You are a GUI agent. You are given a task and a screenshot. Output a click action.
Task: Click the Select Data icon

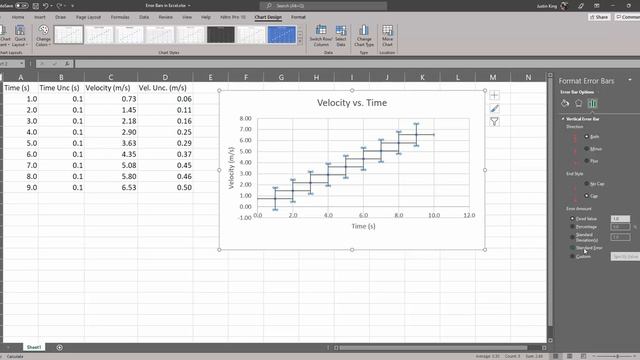pos(341,30)
